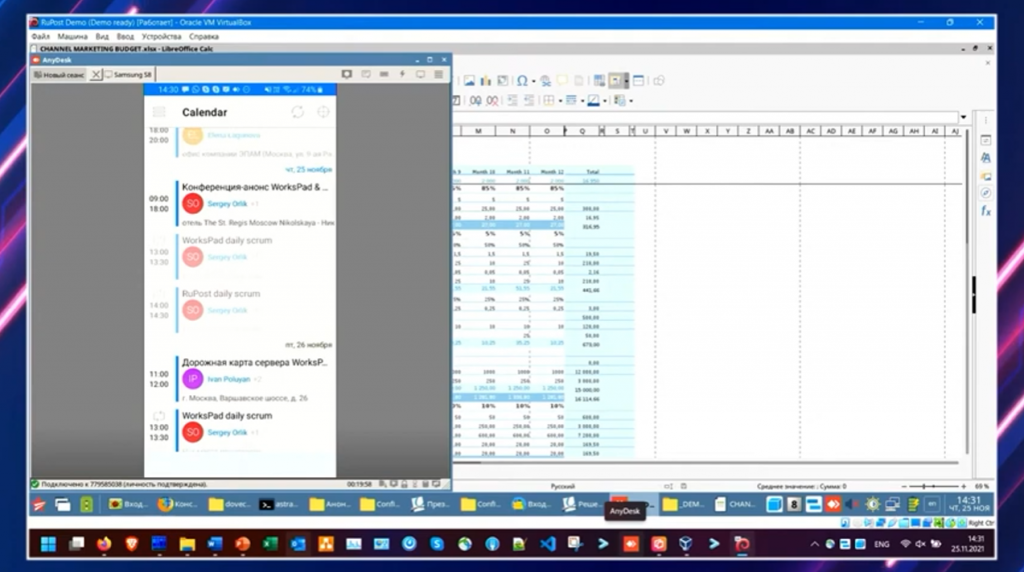
Task: Open the Windows Start button
Action: pos(48,544)
